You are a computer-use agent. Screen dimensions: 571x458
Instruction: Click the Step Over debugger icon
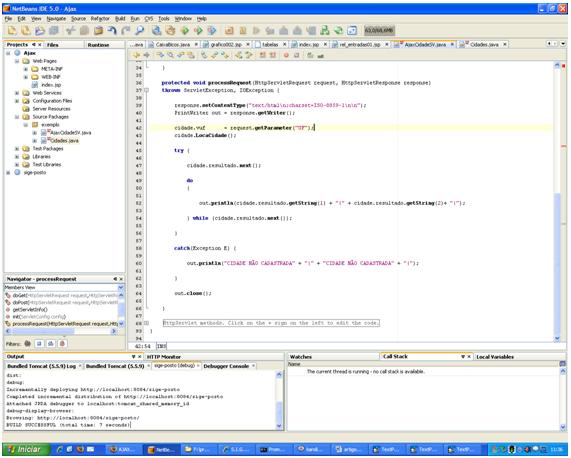pyautogui.click(x=270, y=31)
